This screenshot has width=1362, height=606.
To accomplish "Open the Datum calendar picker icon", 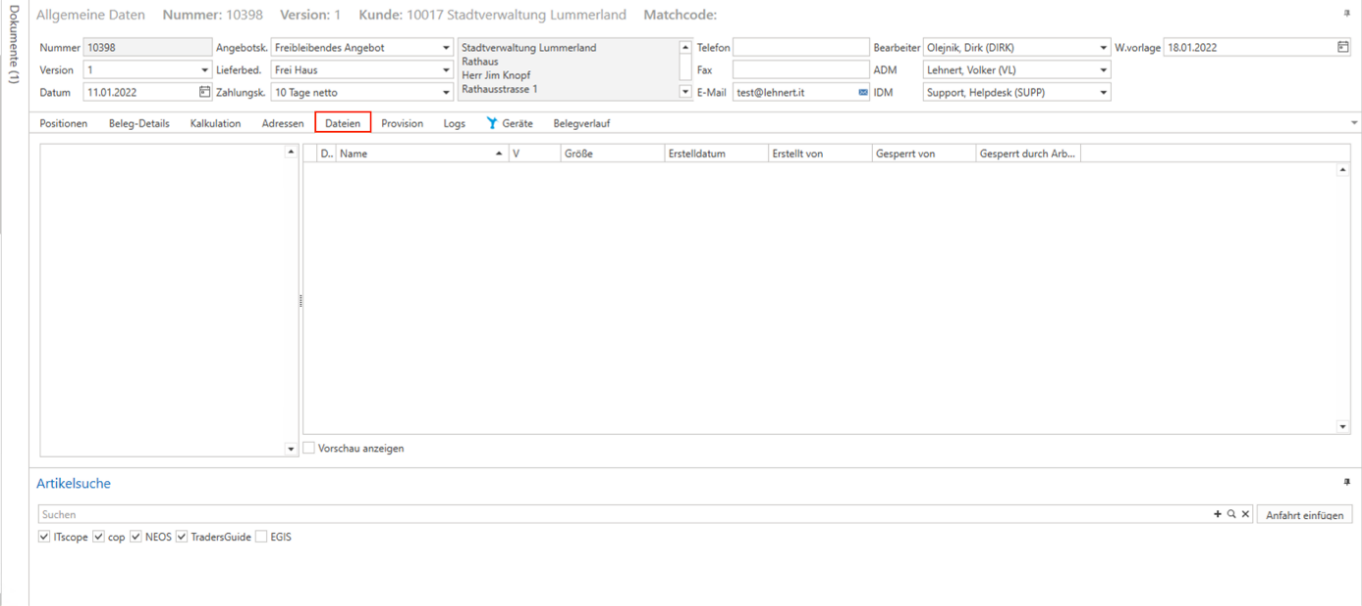I will pos(205,92).
